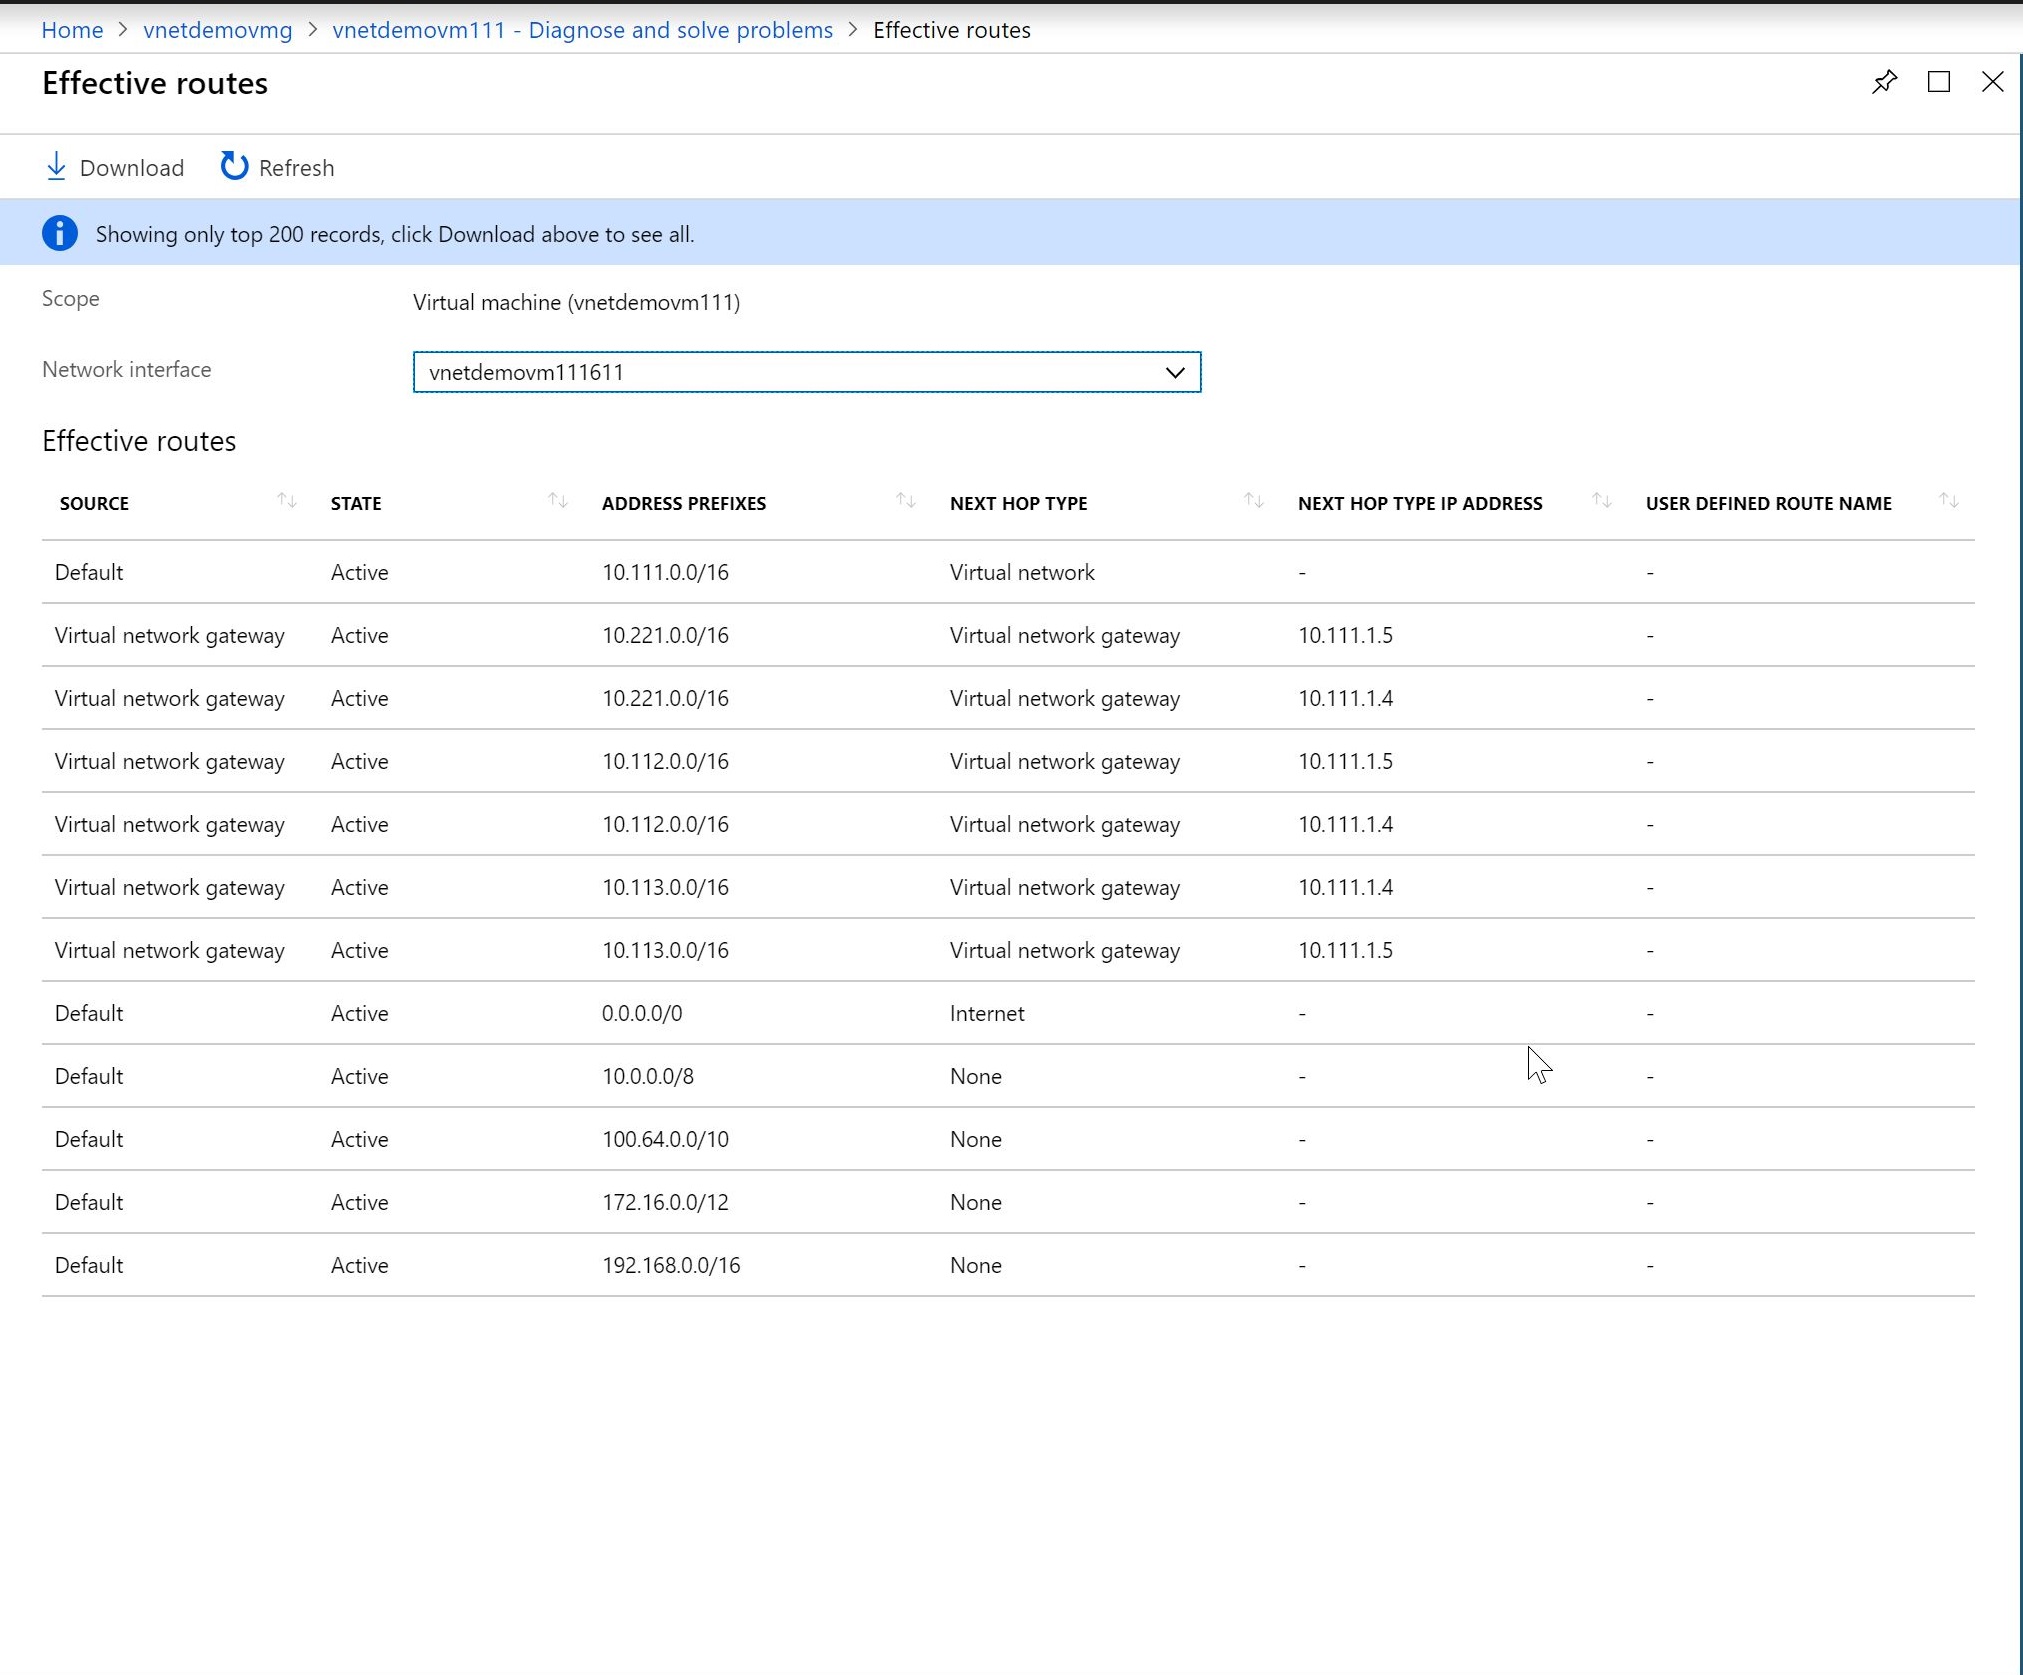Click the NEXT HOP TYPE IP ADDRESS header
Viewport: 2023px width, 1675px height.
[x=1420, y=503]
